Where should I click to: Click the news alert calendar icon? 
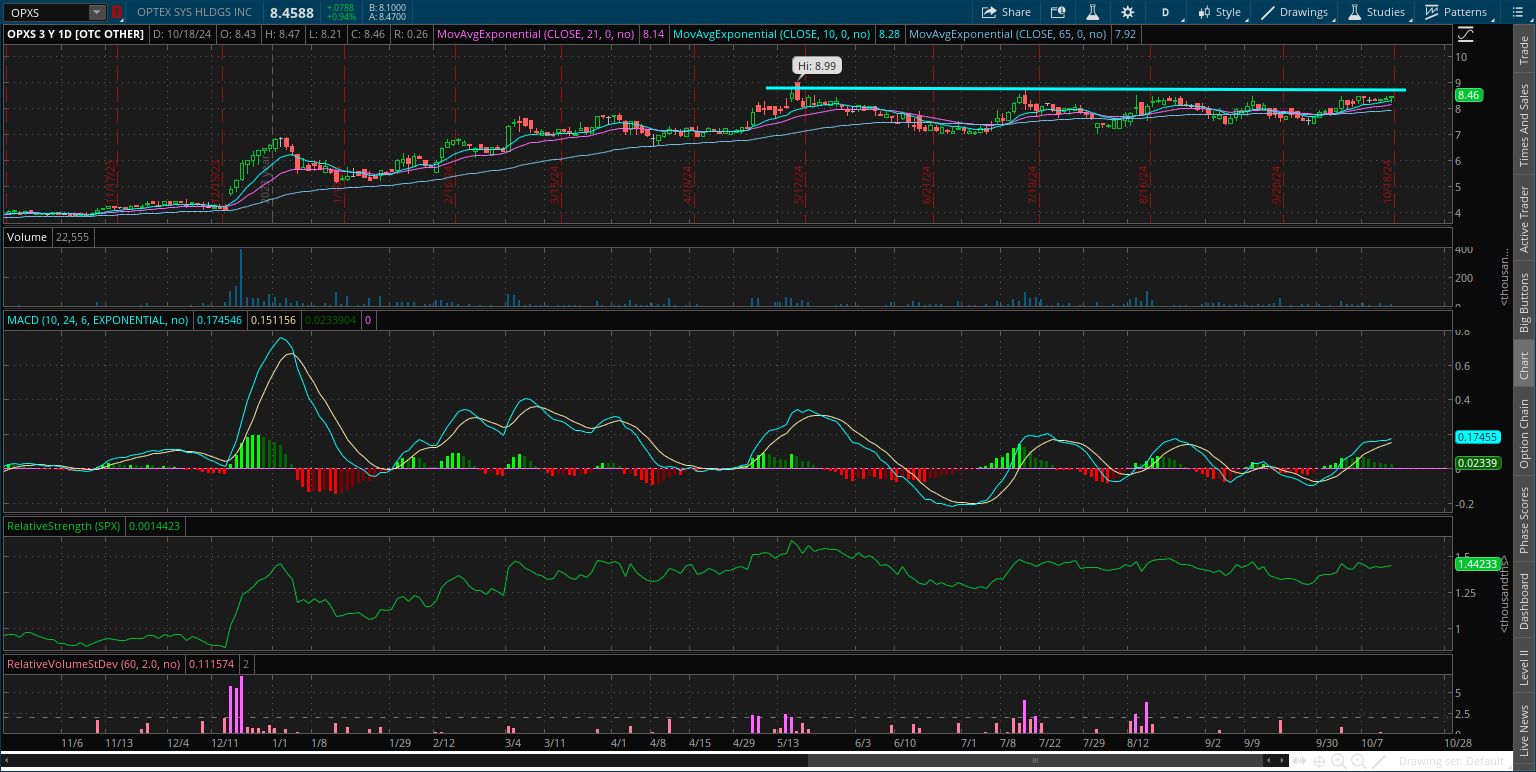1059,12
